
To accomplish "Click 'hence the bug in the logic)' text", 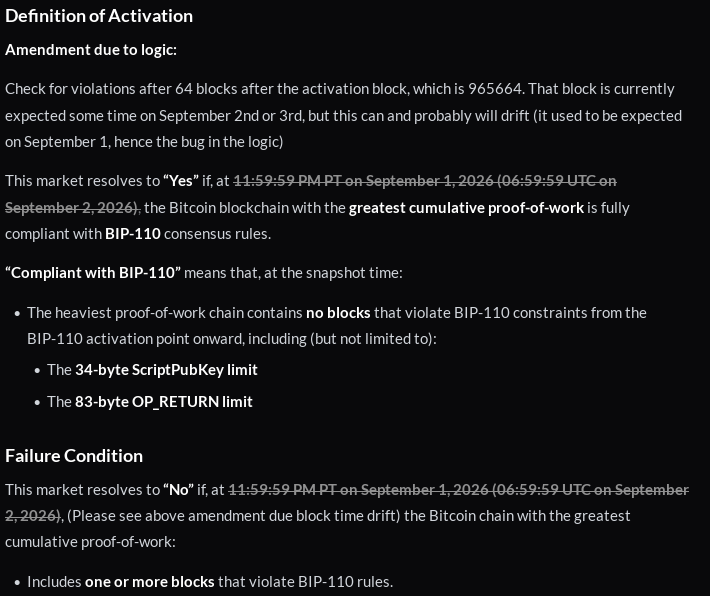I will (x=199, y=142).
